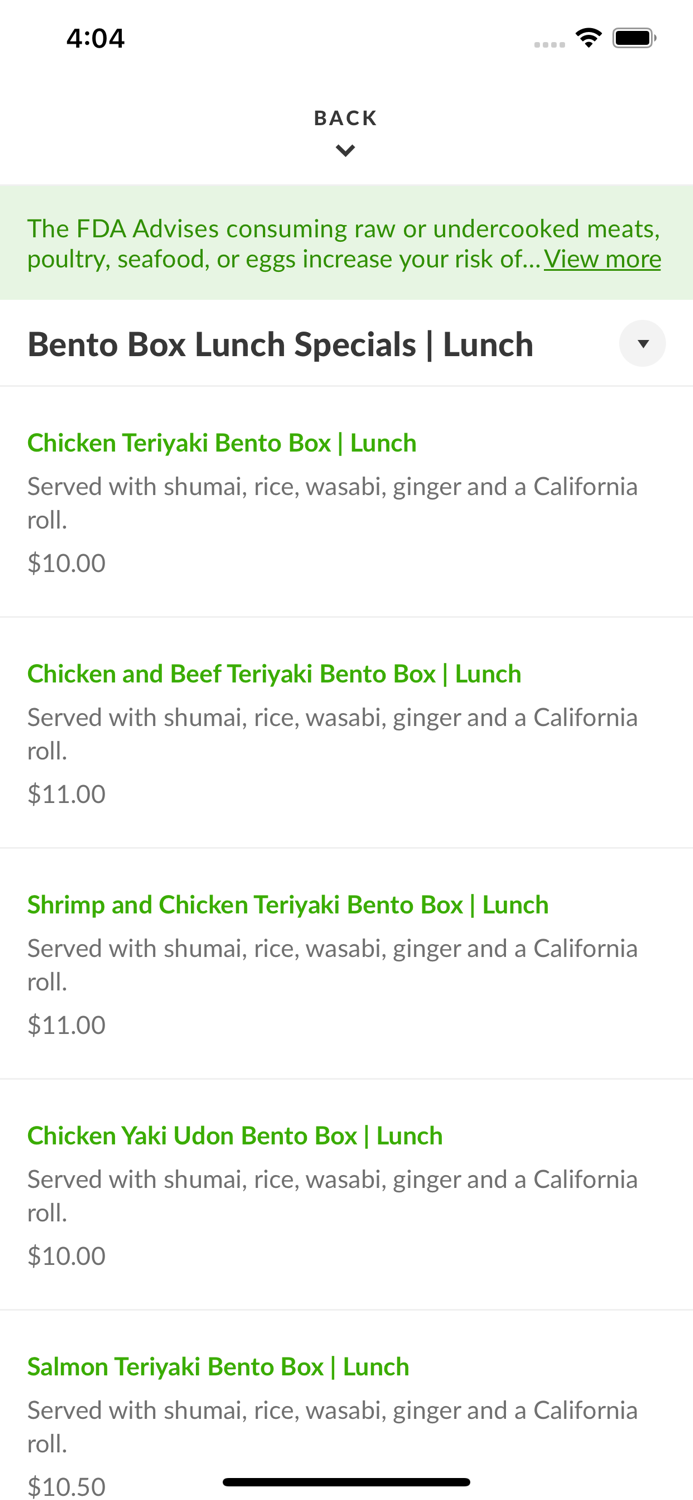Tap the Bento Box Lunch Specials header
Viewport: 693px width, 1500px height.
[x=281, y=343]
